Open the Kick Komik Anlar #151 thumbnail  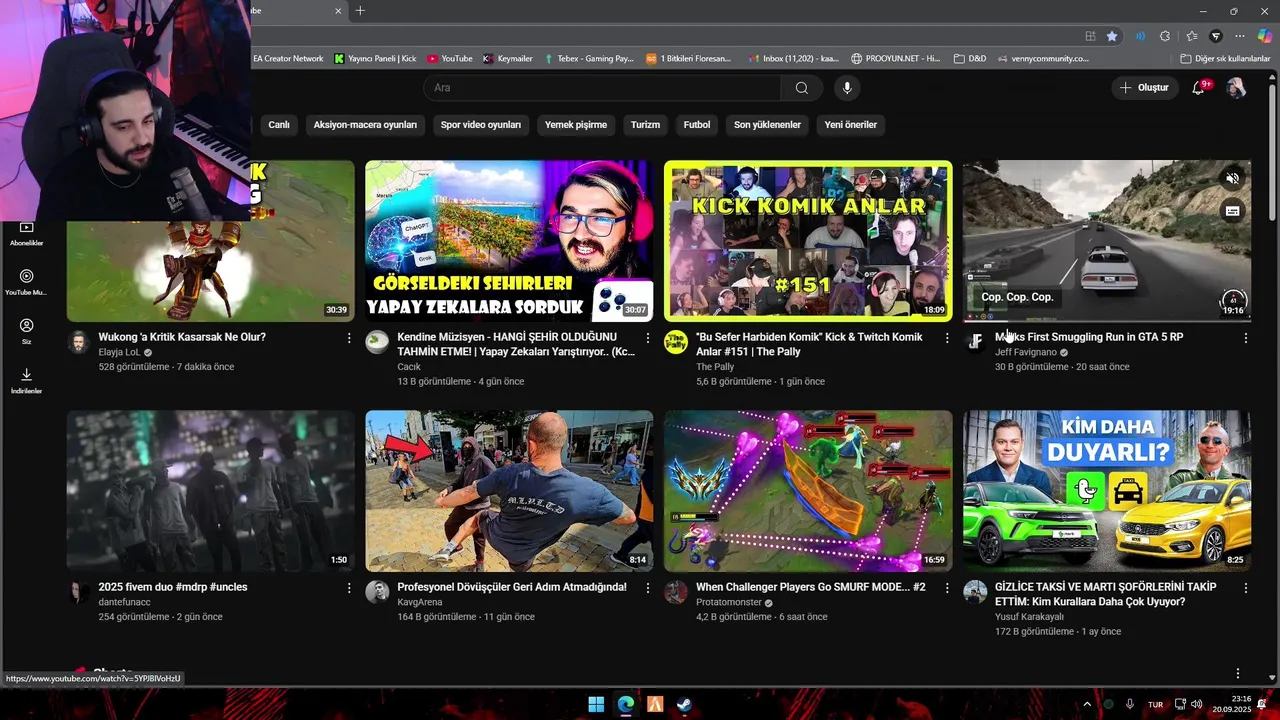pyautogui.click(x=808, y=241)
